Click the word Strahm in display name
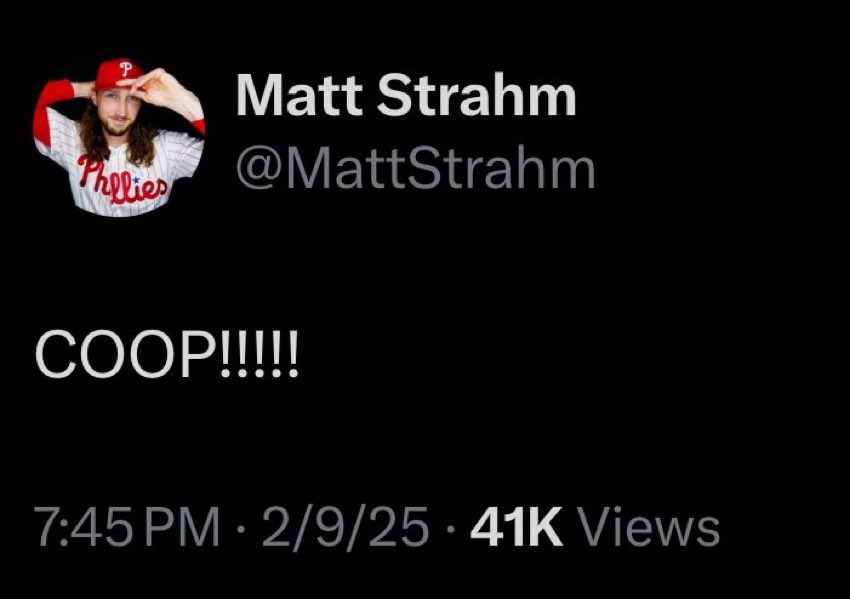850x599 pixels. [x=477, y=95]
